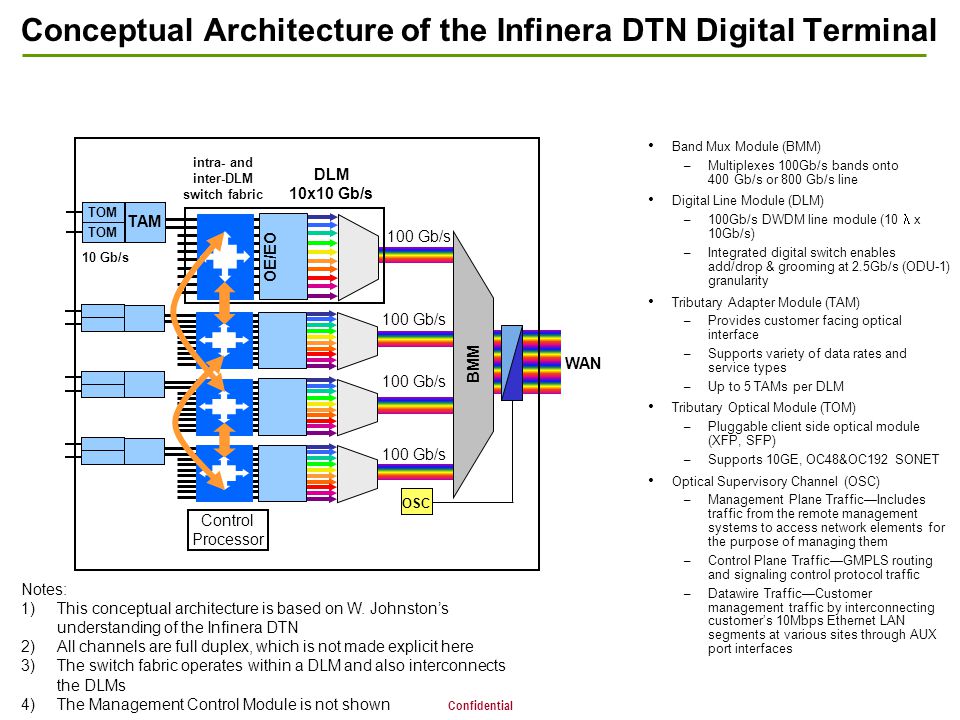Select the Control Processor box
This screenshot has height=720, width=960.
tap(228, 530)
